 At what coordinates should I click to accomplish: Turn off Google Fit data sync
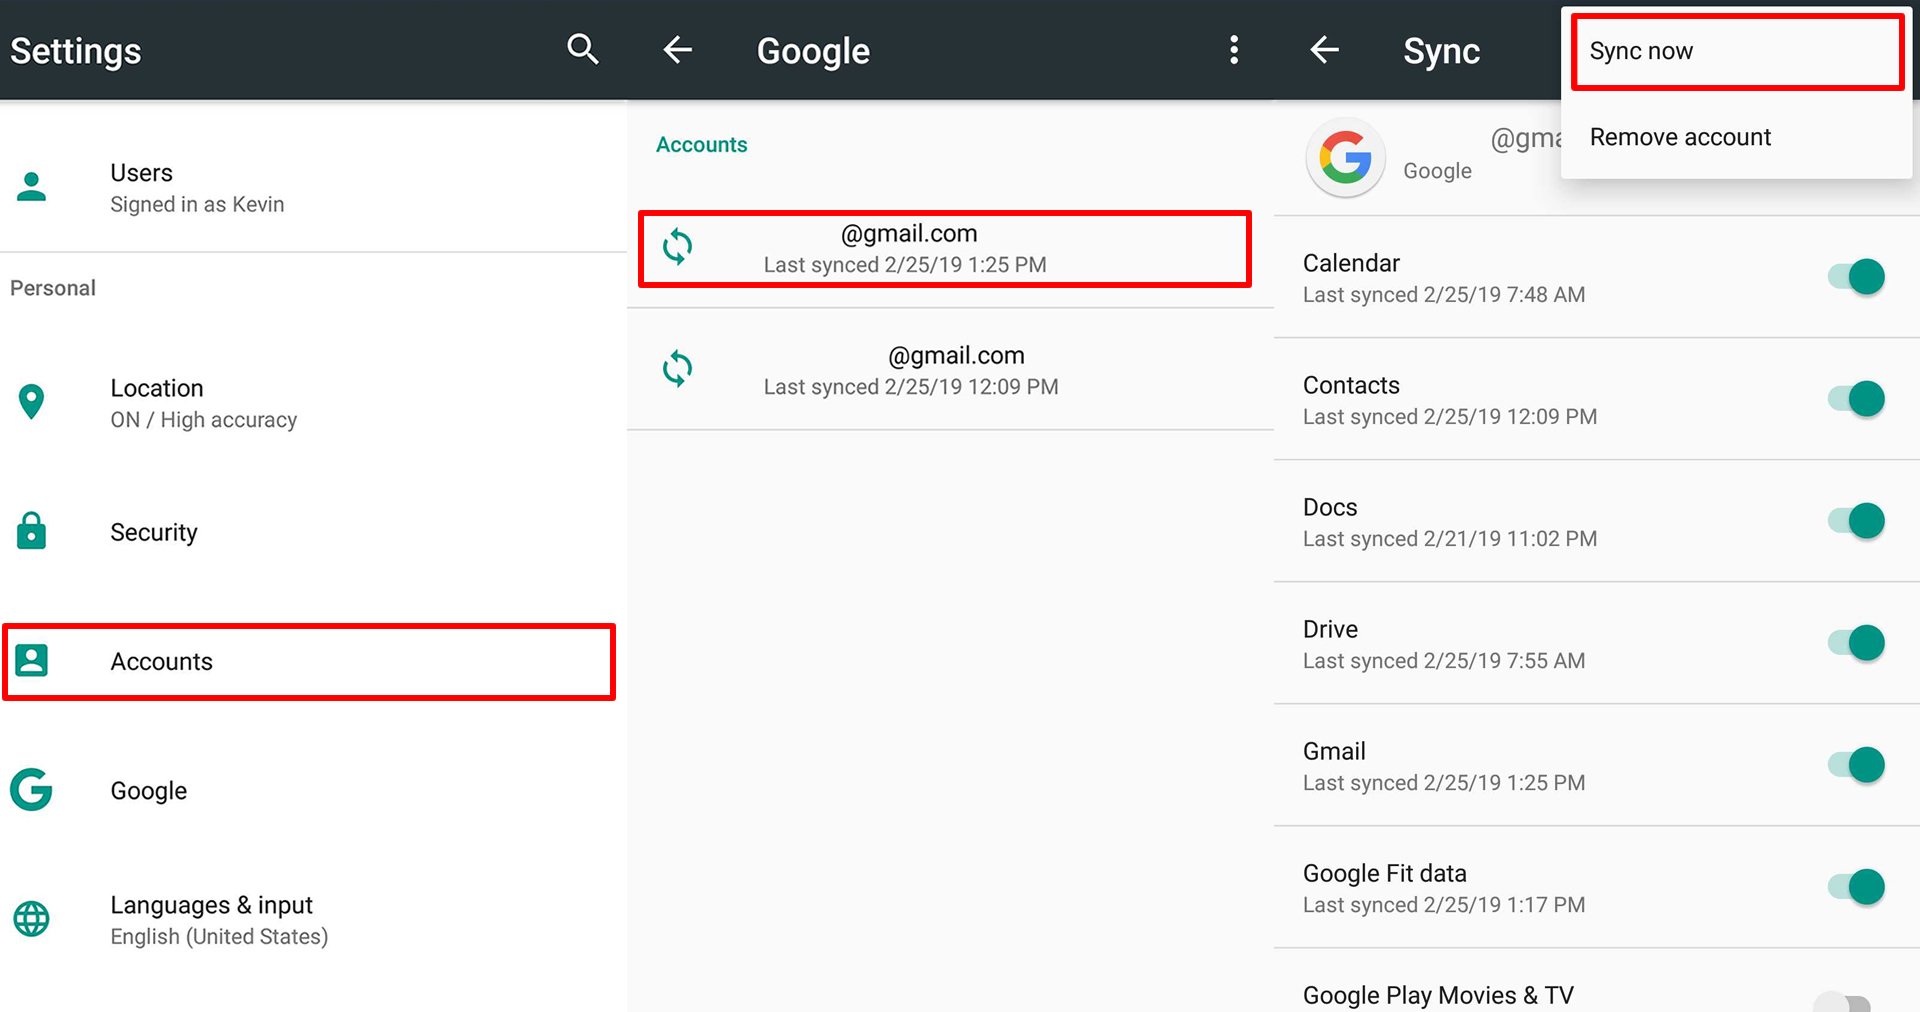1857,887
